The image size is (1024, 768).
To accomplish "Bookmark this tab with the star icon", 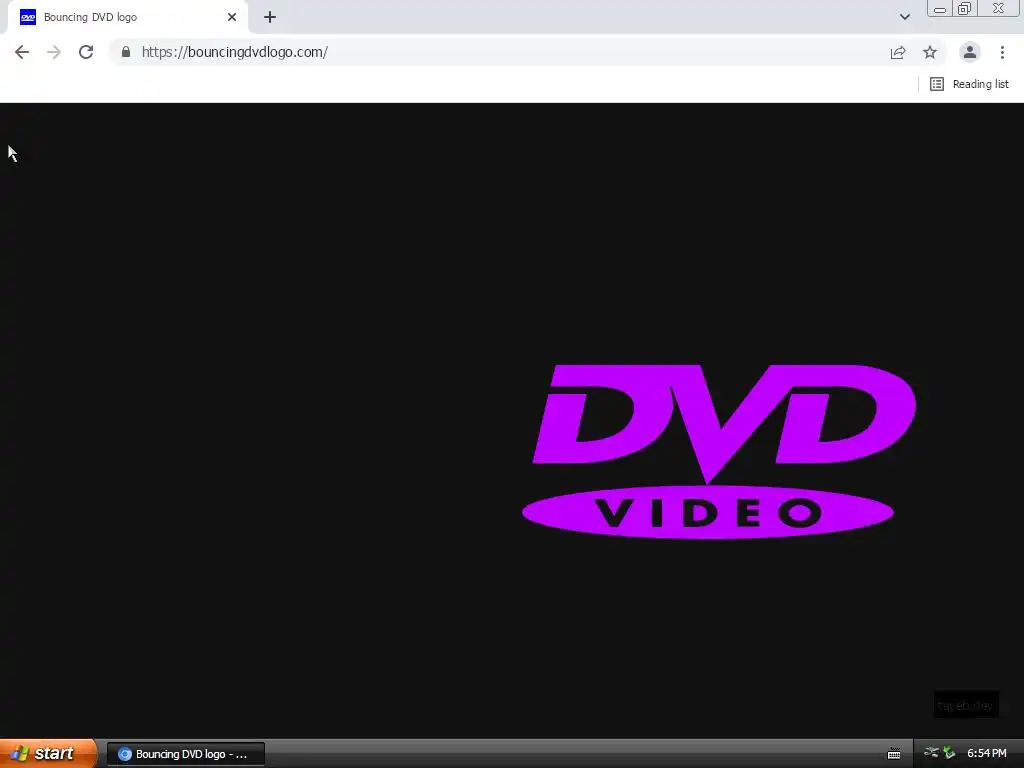I will [930, 52].
